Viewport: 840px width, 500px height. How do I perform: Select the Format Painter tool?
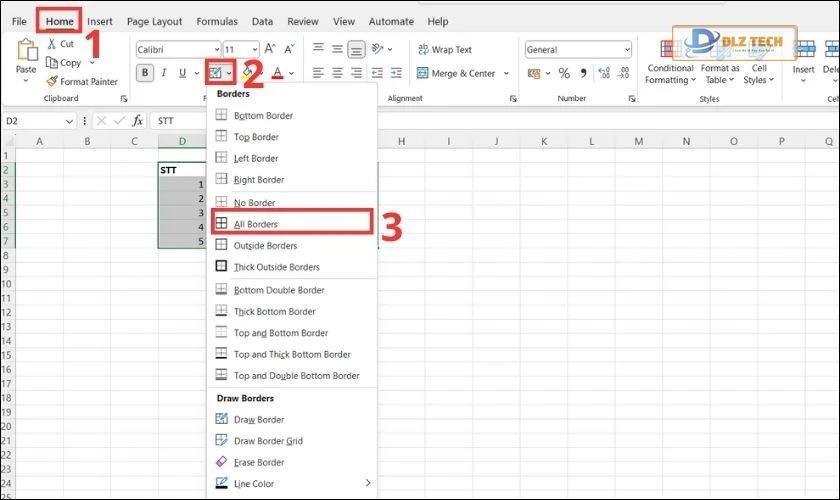pos(82,82)
